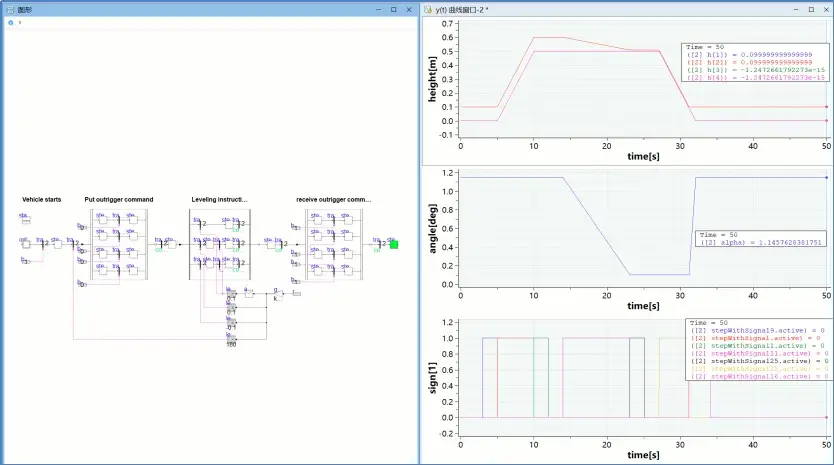Click the Put outrigger command label

click(x=119, y=200)
